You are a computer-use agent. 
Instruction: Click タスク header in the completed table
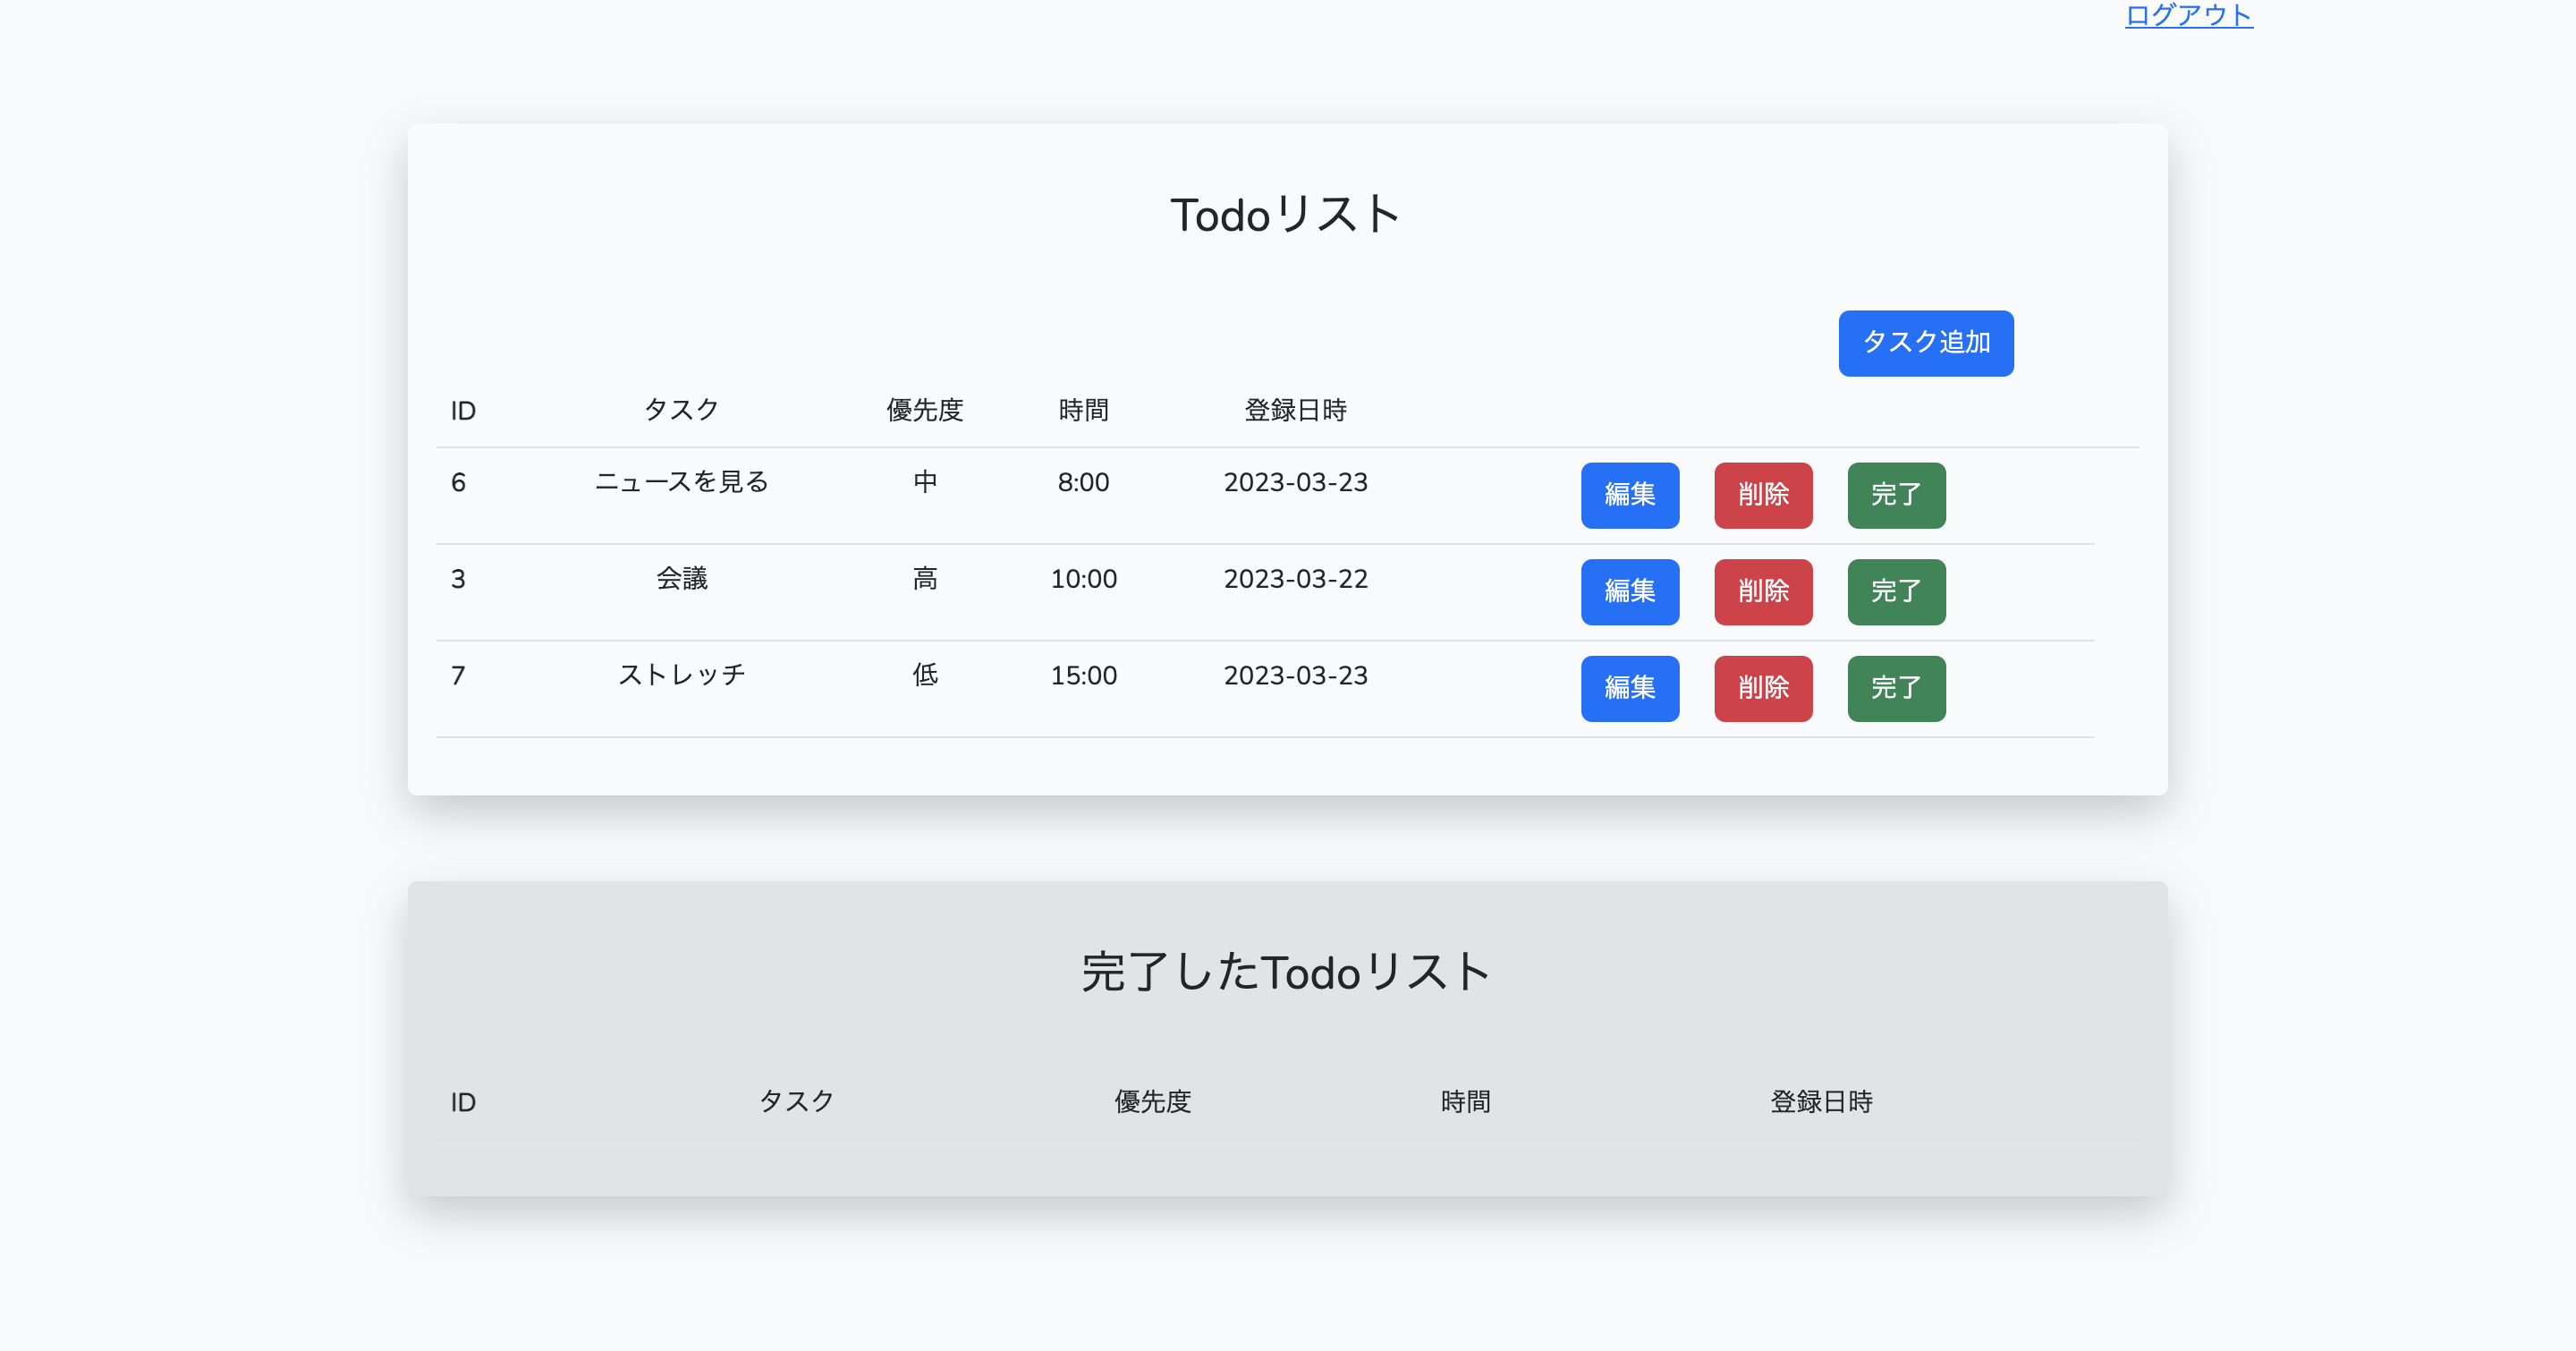click(x=796, y=1102)
